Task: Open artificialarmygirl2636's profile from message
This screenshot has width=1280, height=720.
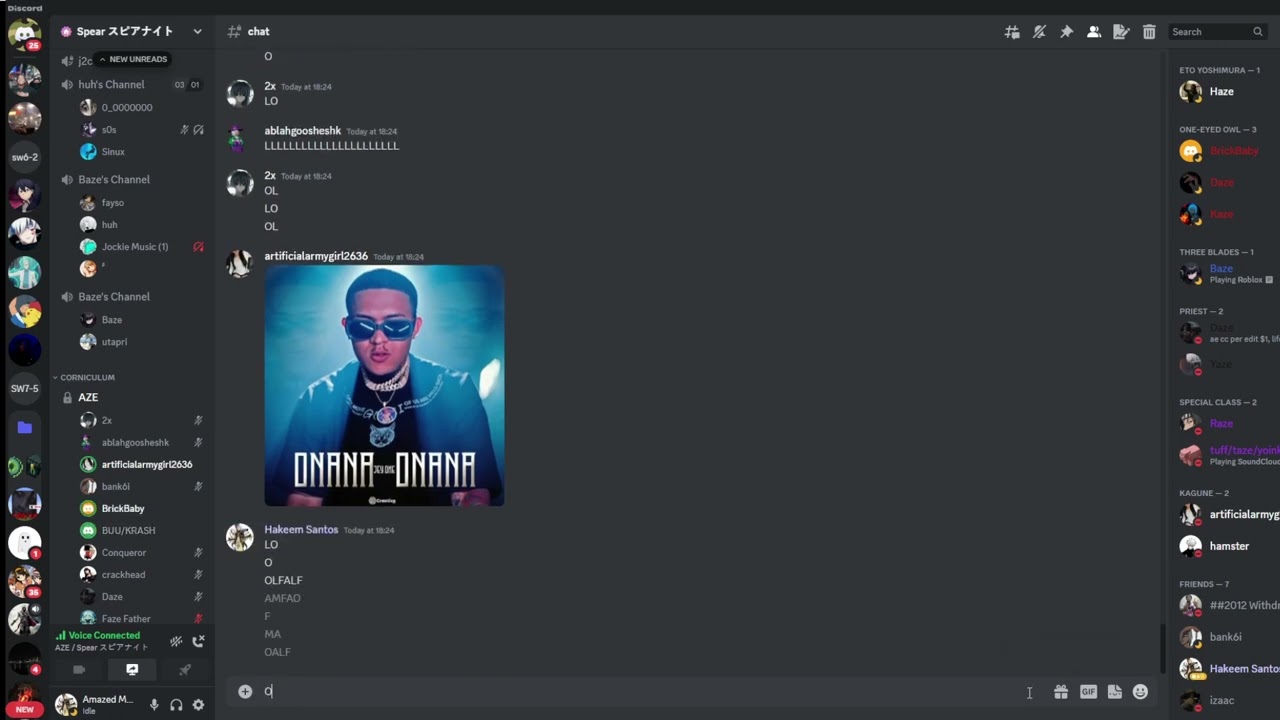Action: tap(316, 256)
